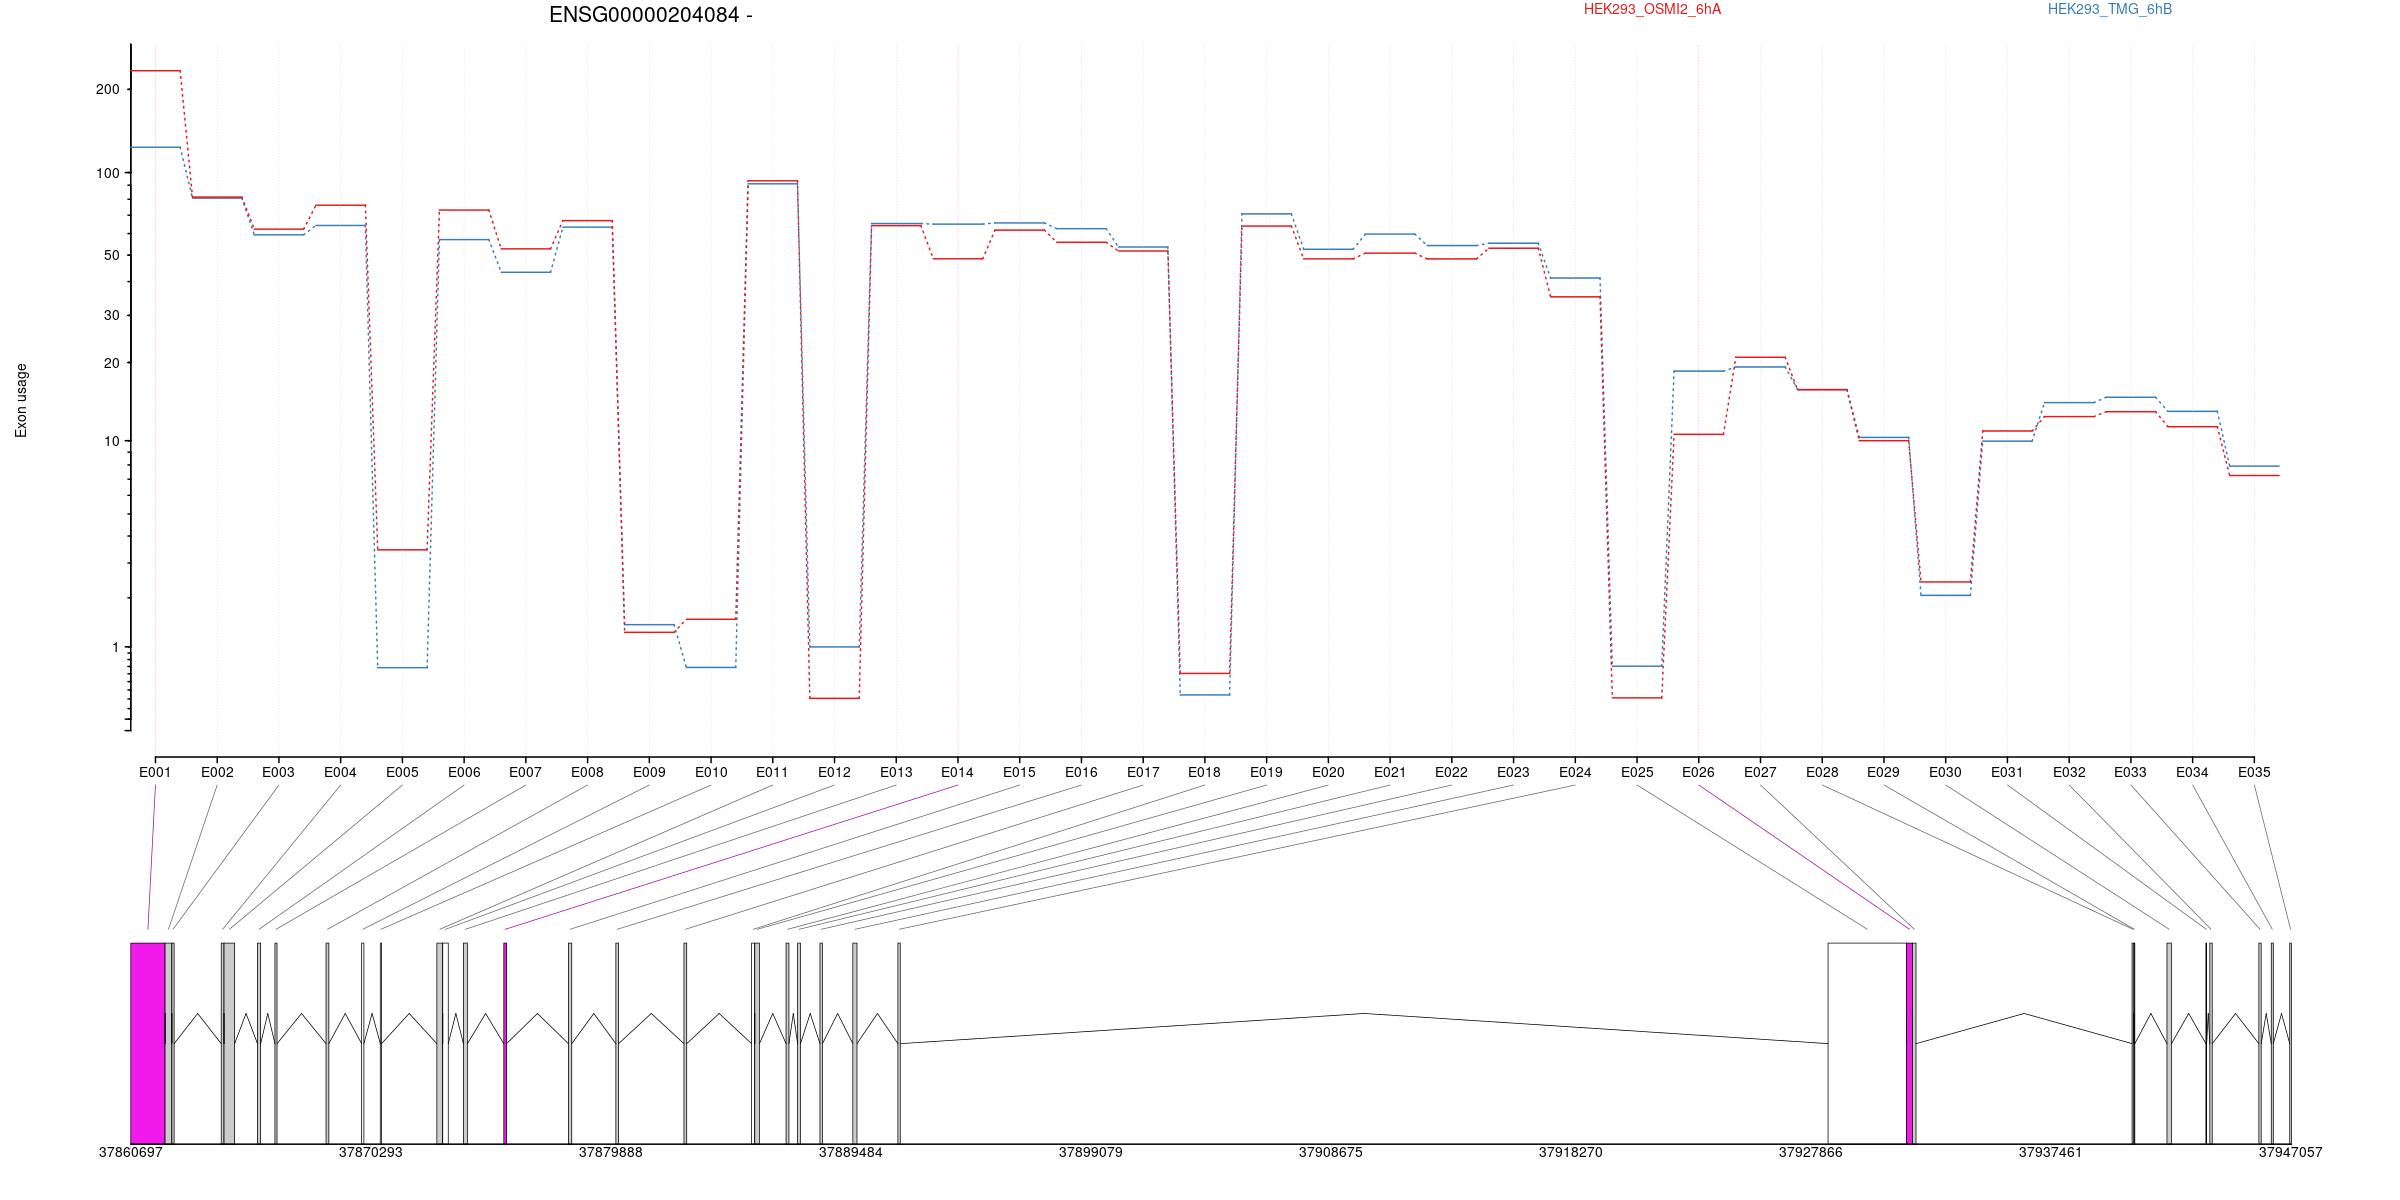Click the E014 exon label
The height and width of the screenshot is (1200, 2400).
pyautogui.click(x=957, y=772)
